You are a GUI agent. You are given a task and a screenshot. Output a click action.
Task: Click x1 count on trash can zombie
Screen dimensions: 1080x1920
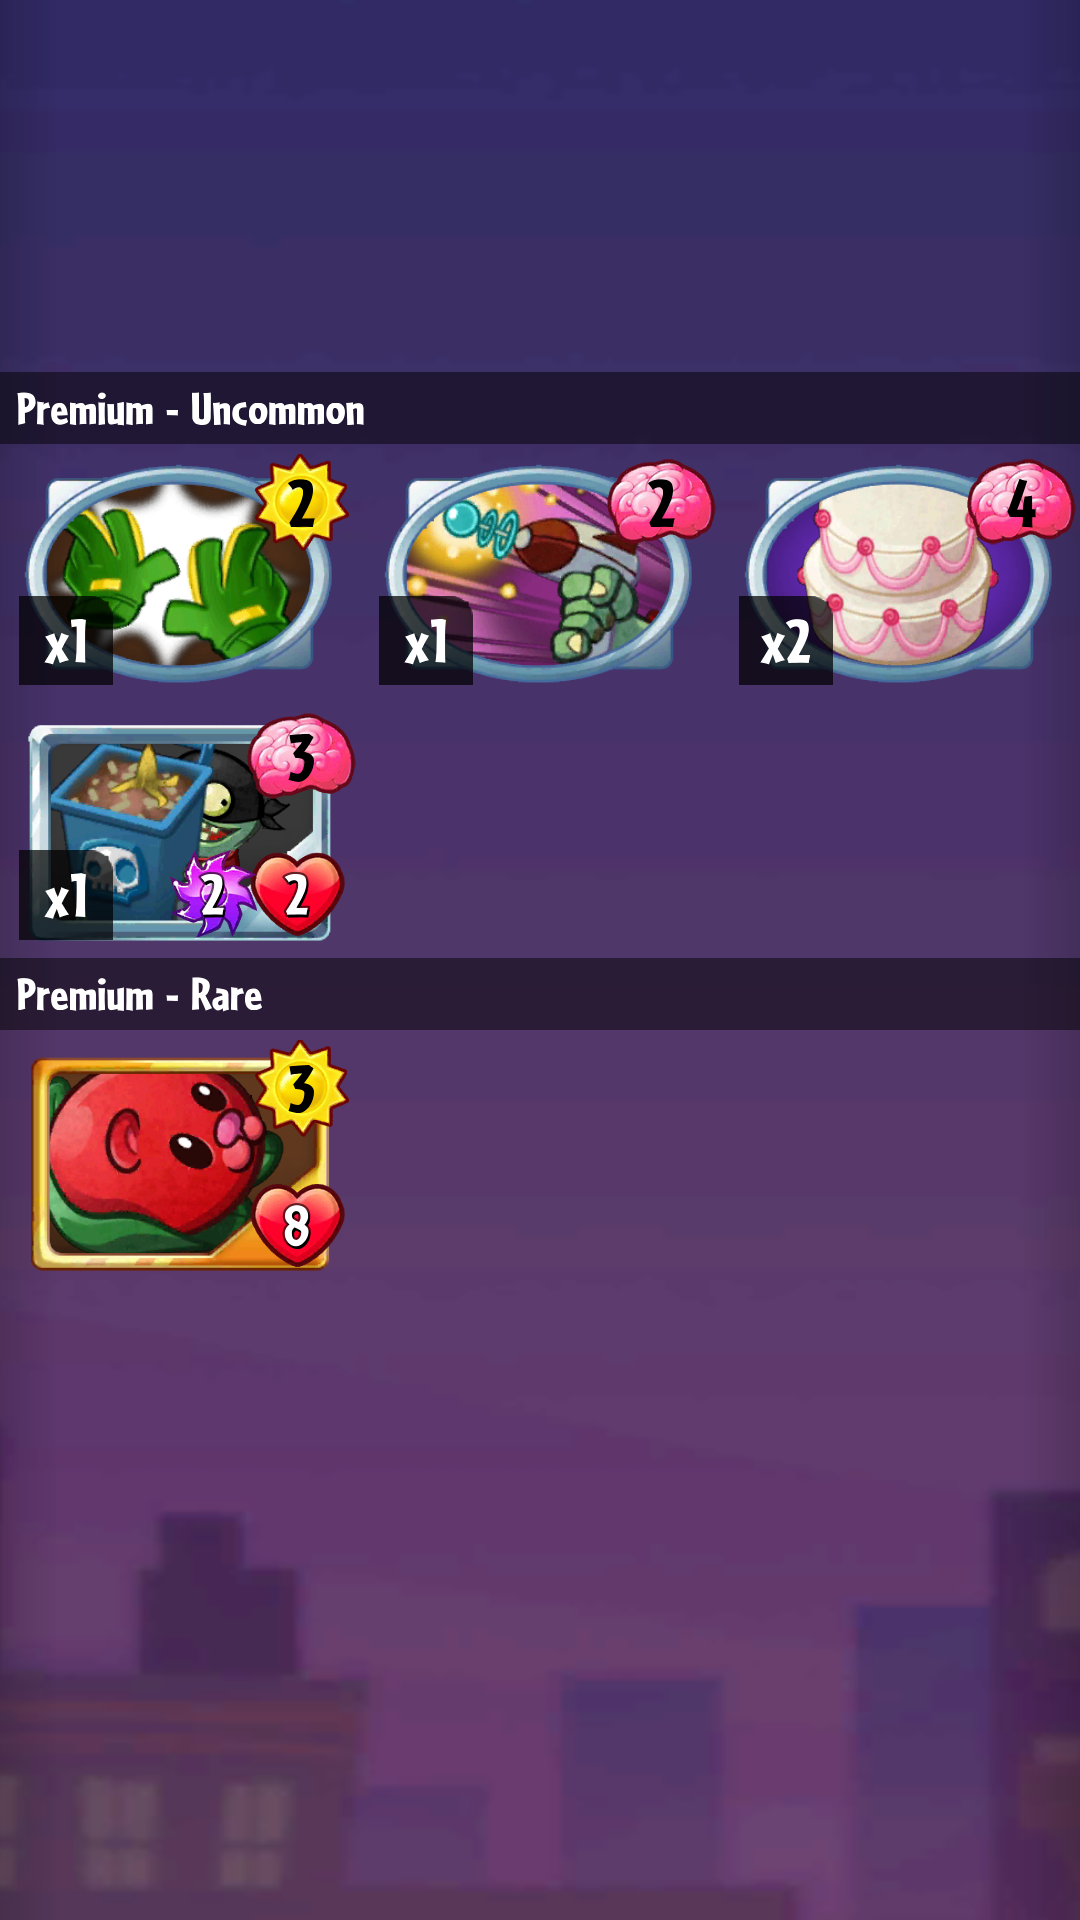[x=66, y=895]
